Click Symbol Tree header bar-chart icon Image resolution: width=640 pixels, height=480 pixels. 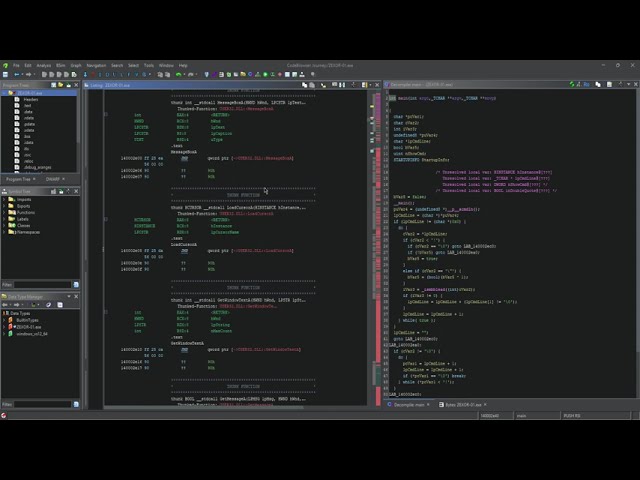tap(53, 191)
